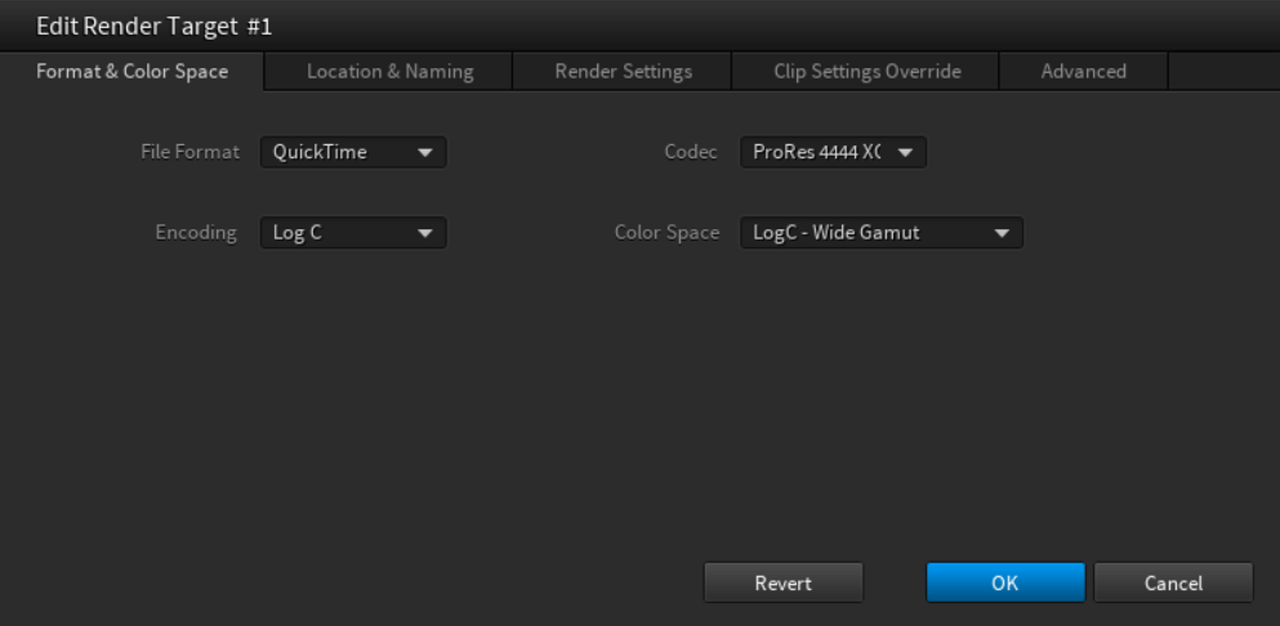The image size is (1280, 626).
Task: Open the Location & Naming tab
Action: (389, 71)
